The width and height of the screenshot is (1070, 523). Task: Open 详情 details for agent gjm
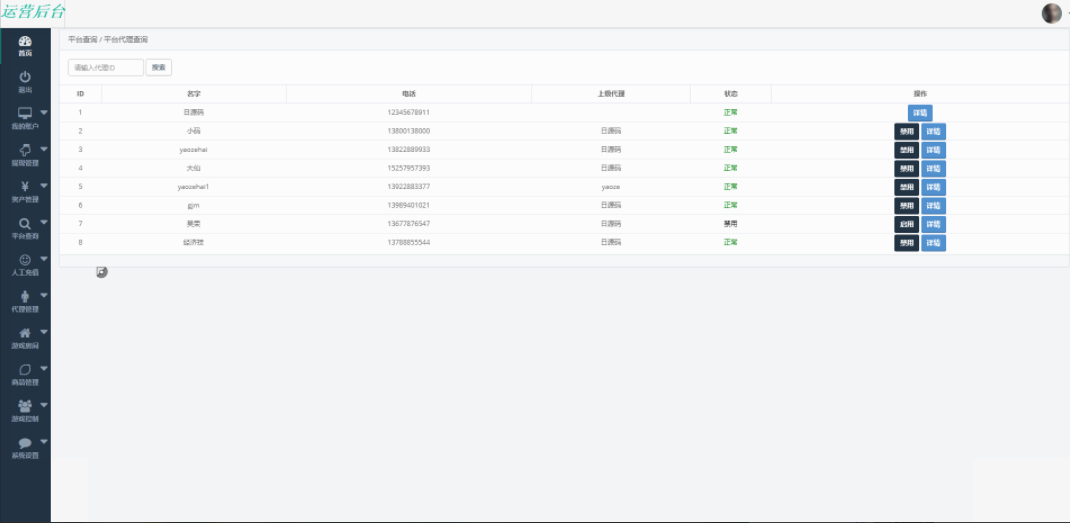pyautogui.click(x=934, y=206)
